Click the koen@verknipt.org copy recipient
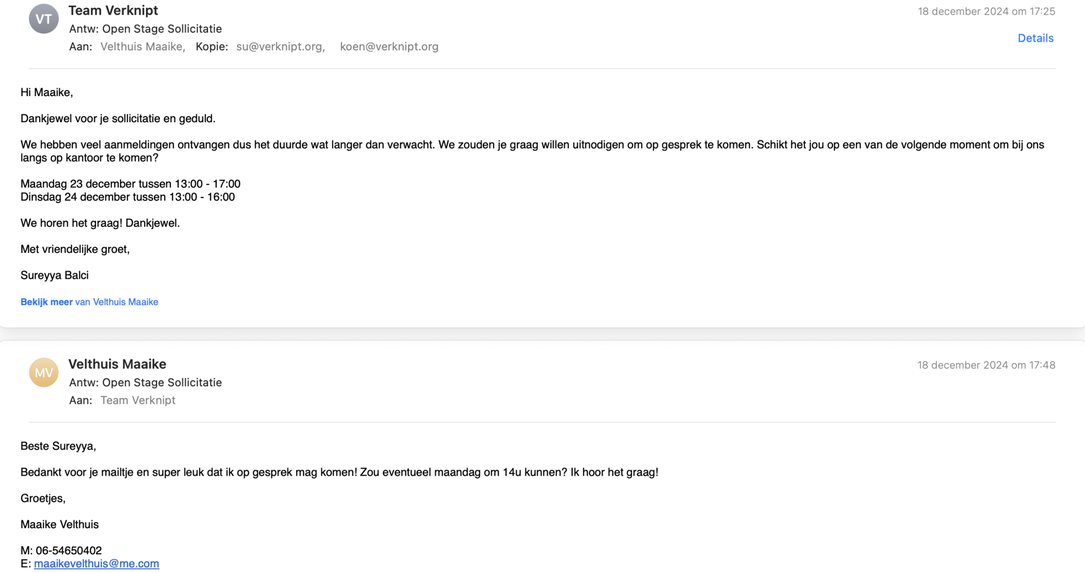1085x573 pixels. (389, 46)
